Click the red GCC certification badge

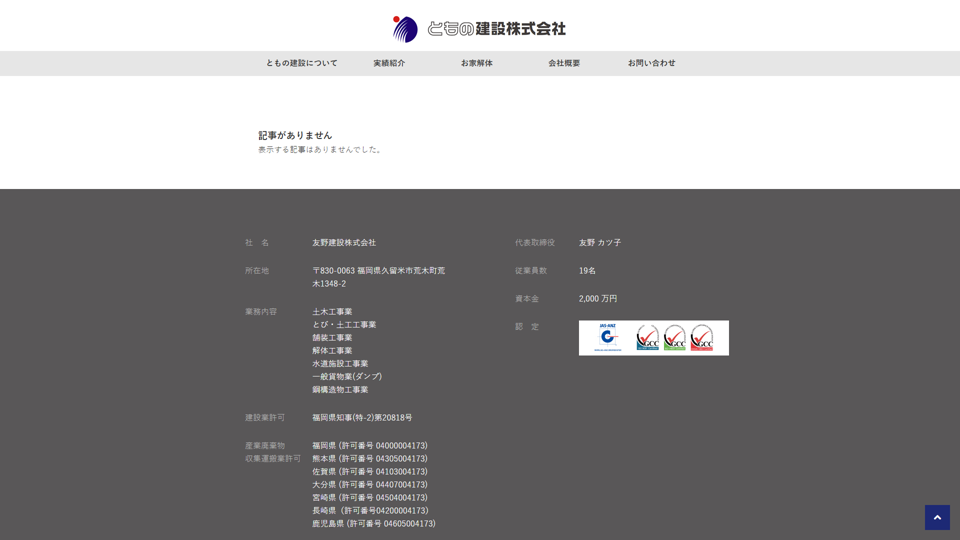point(702,338)
